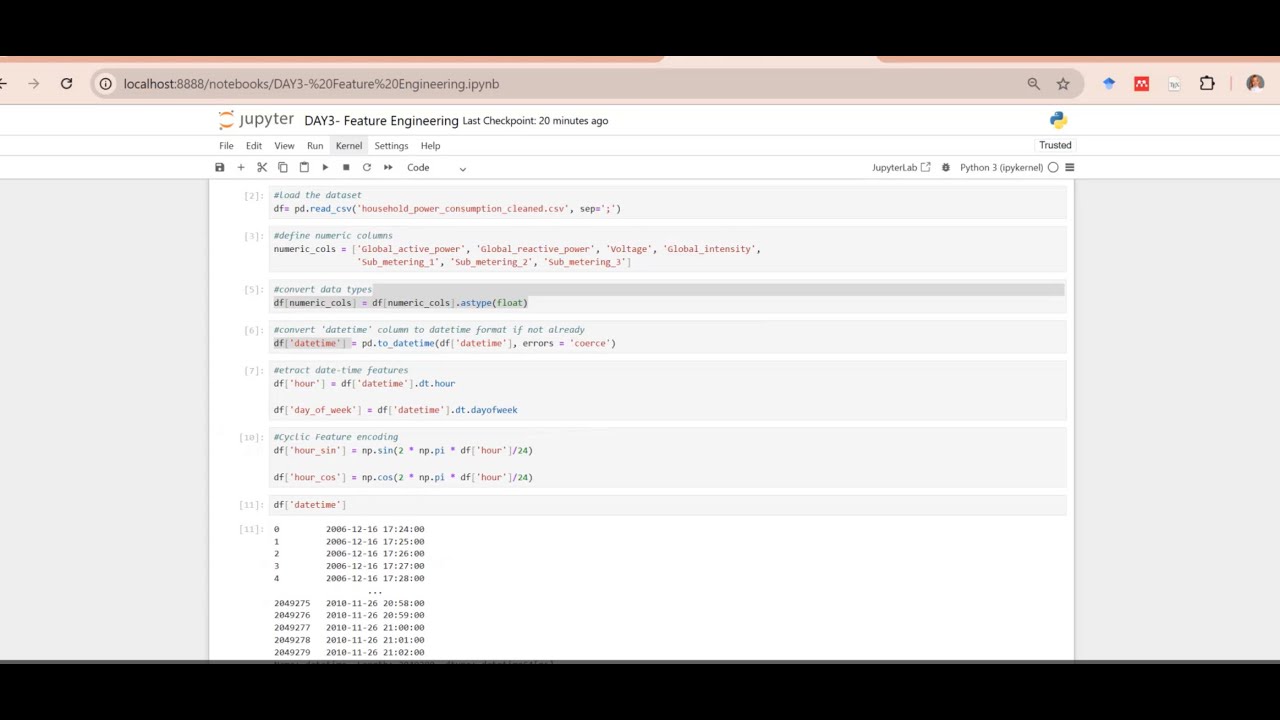Screen dimensions: 1280x720
Task: Open the debugger bug icon
Action: 946,168
